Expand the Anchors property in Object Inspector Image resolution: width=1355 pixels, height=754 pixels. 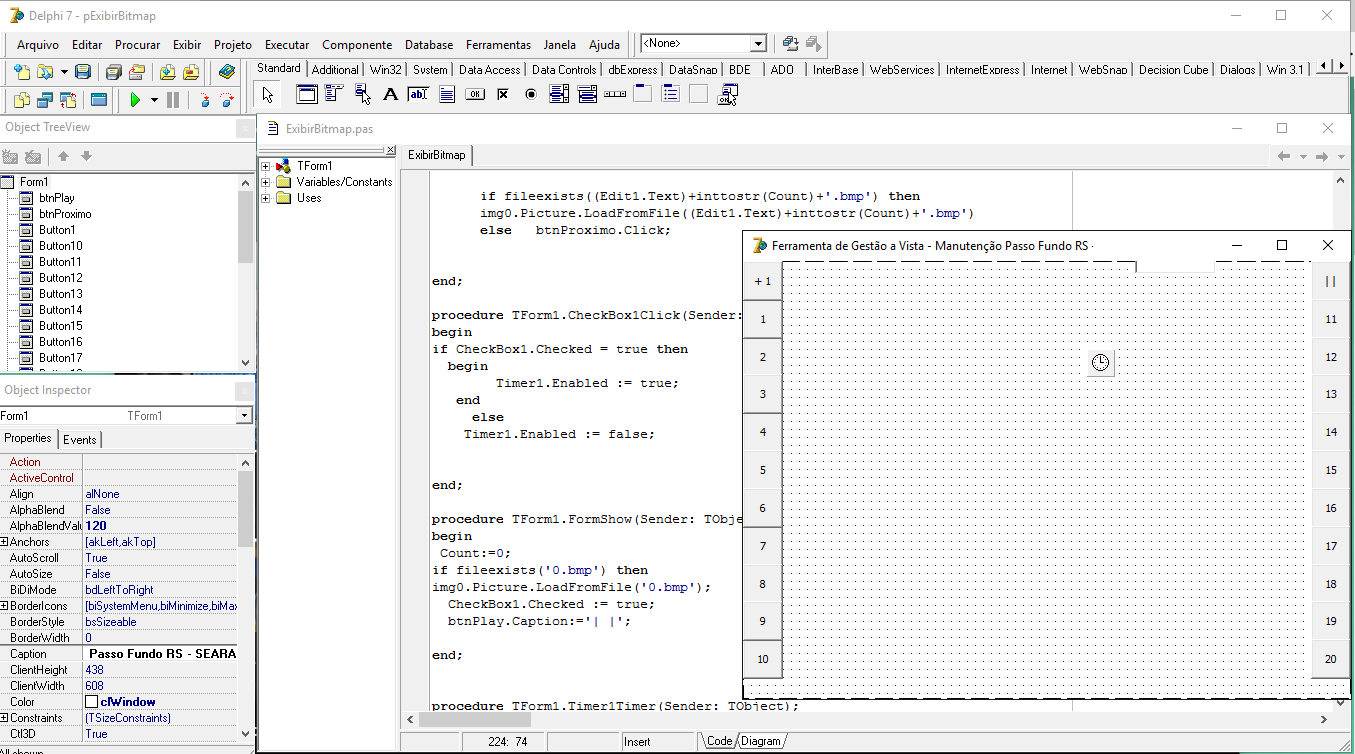pyautogui.click(x=5, y=542)
